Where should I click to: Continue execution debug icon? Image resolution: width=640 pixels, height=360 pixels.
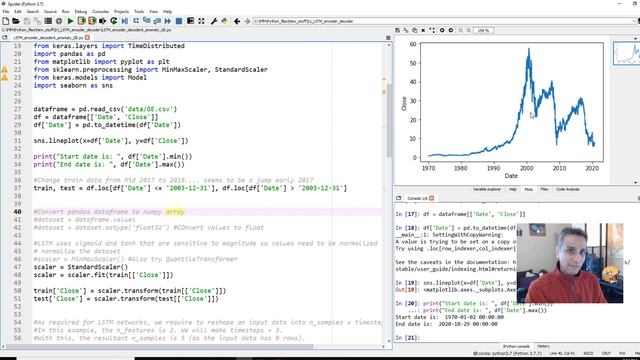(168, 21)
